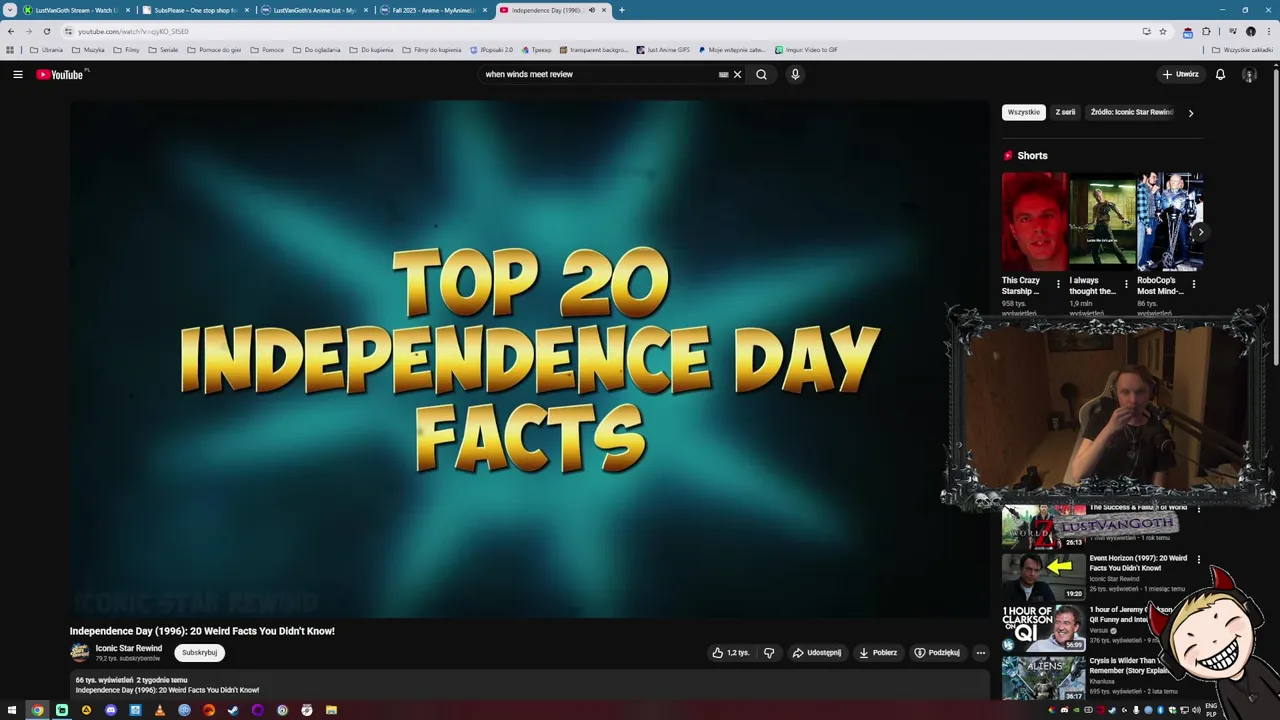Screen dimensions: 1280x720
Task: Show more filter chips with right arrow
Action: [1190, 113]
